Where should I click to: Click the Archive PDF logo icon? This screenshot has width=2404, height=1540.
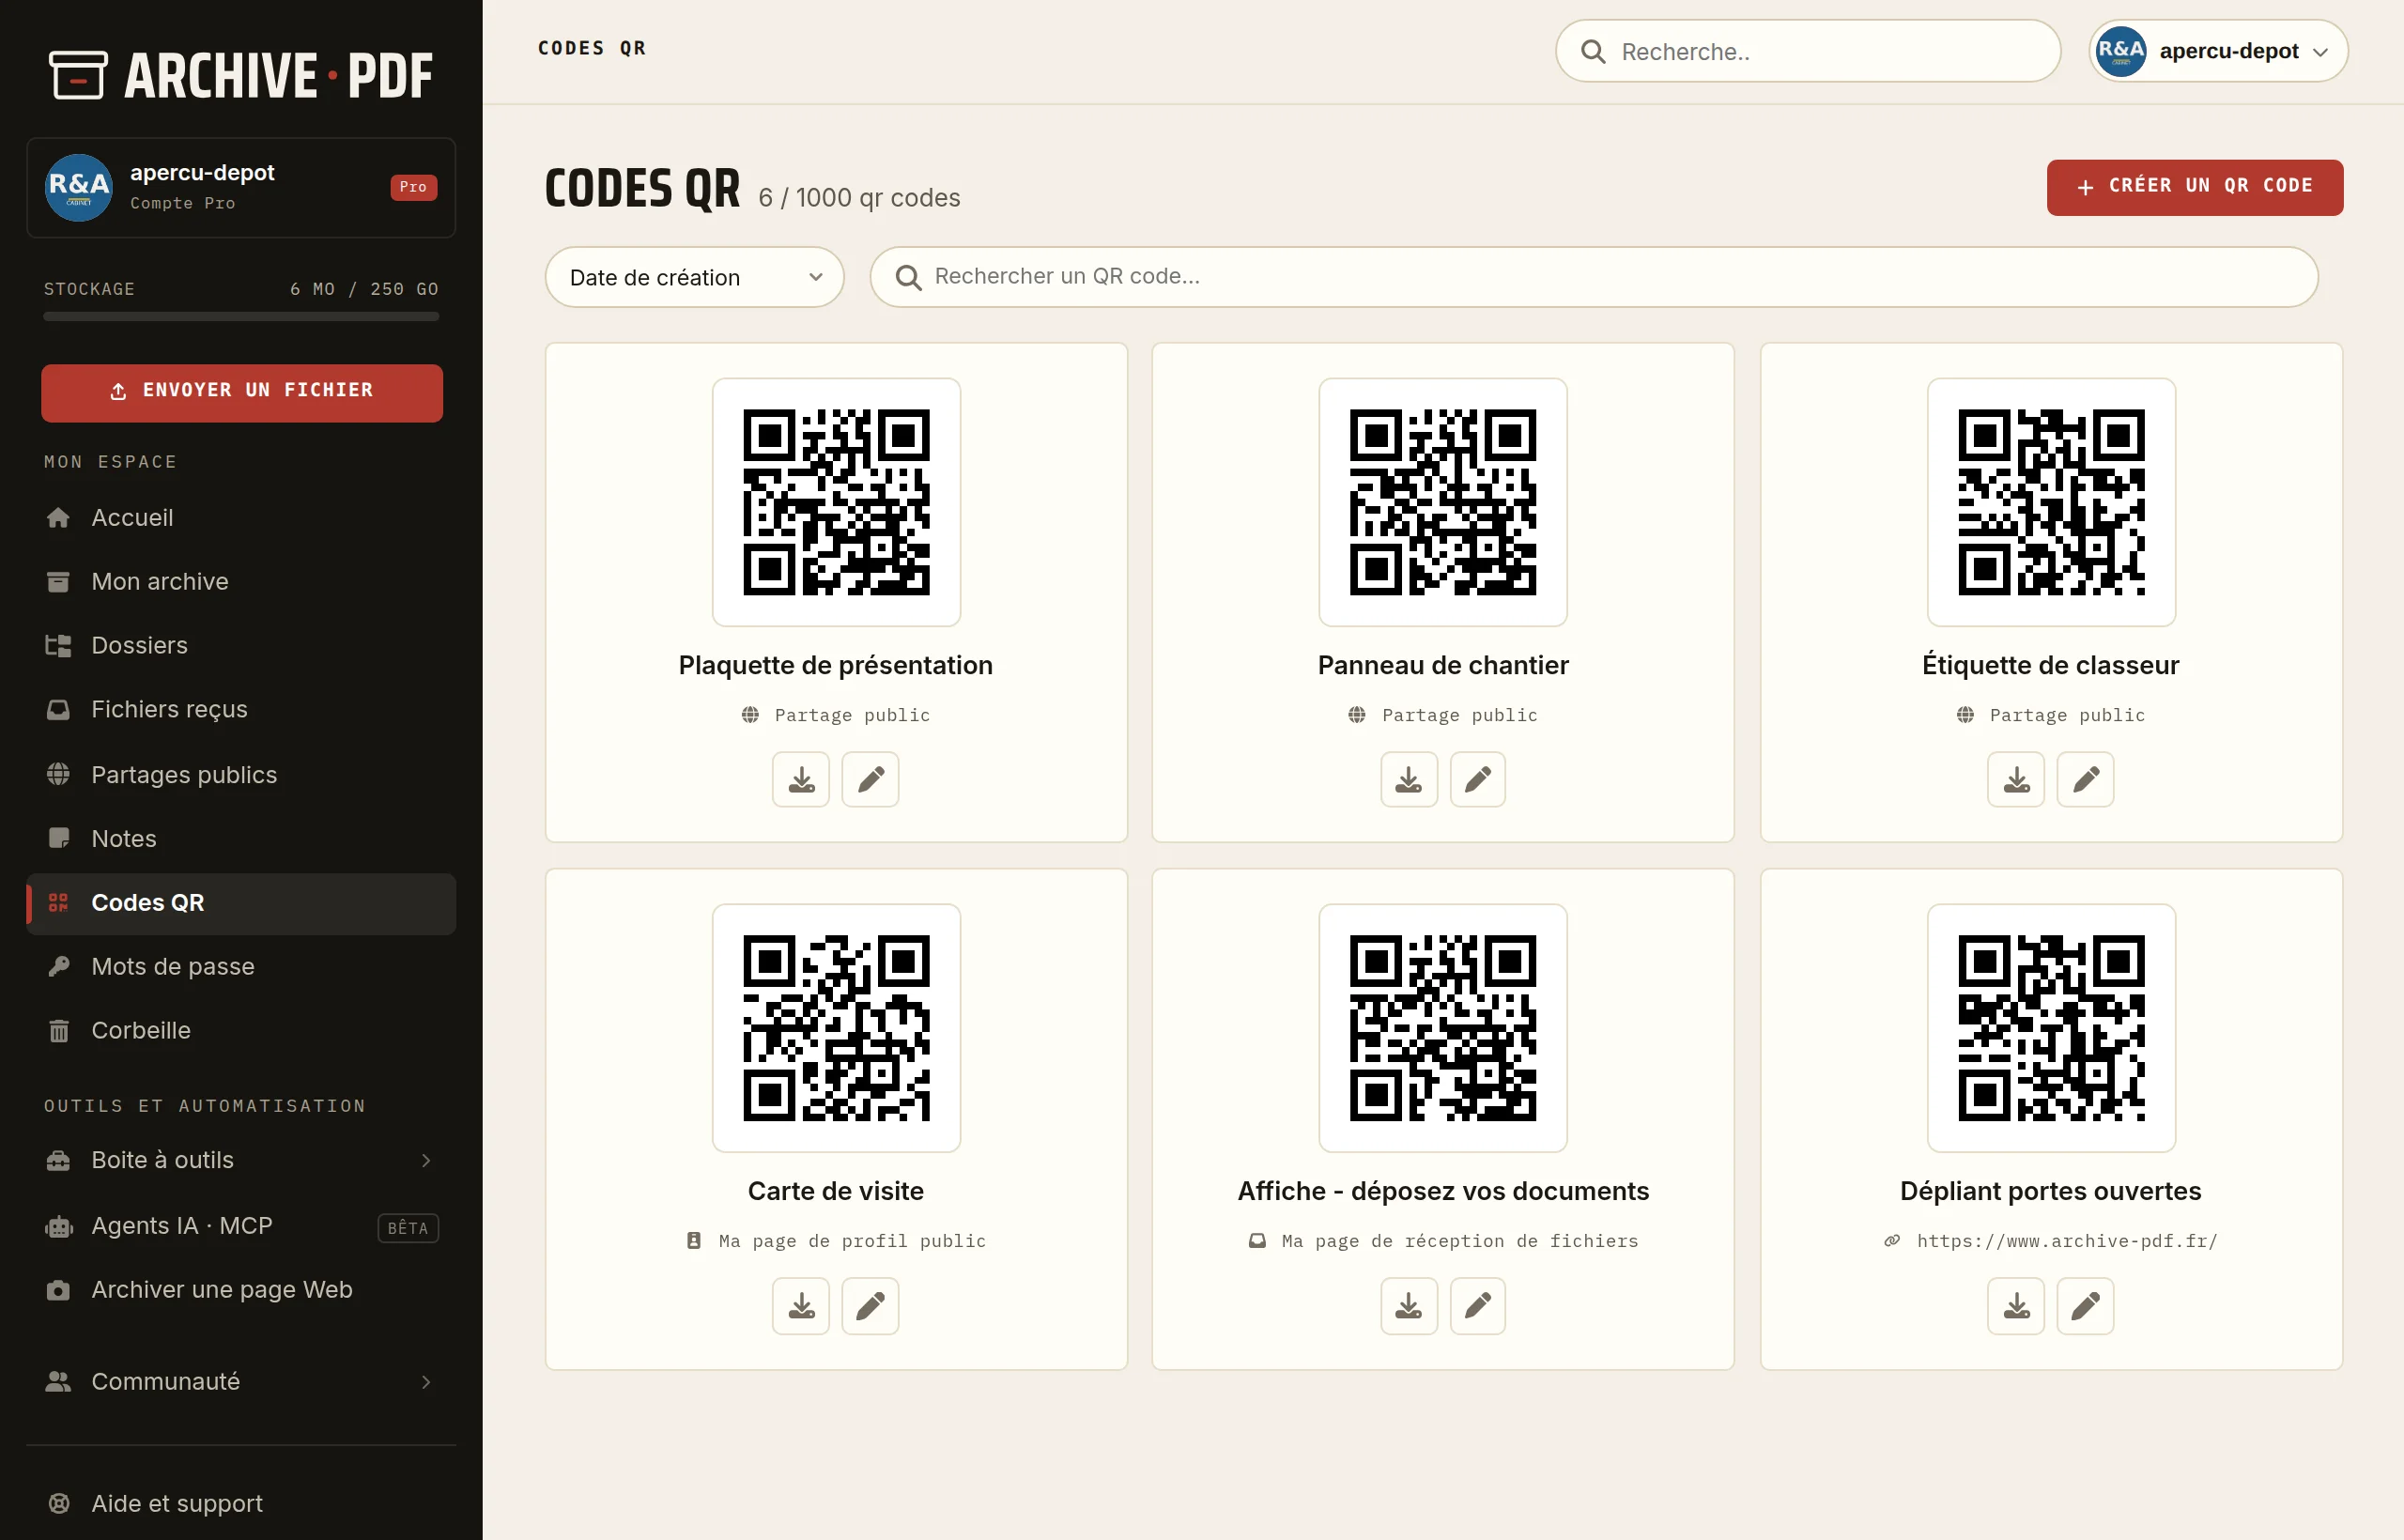(78, 75)
